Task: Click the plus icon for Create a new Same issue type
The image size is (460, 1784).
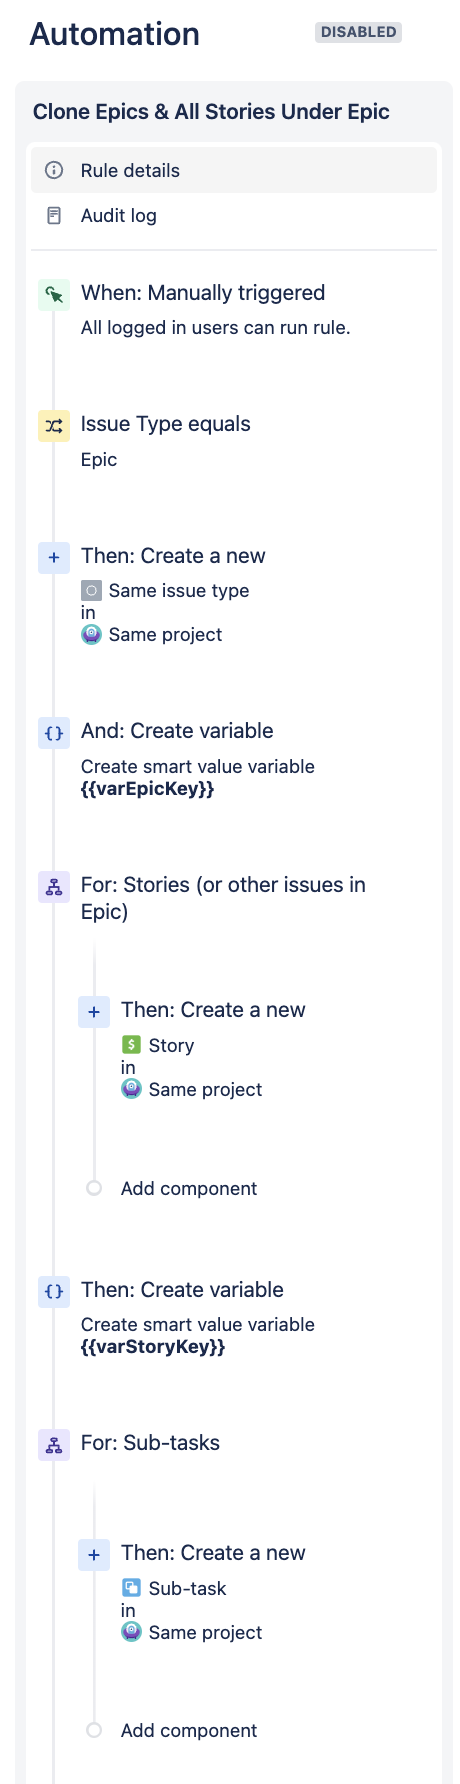Action: click(54, 558)
